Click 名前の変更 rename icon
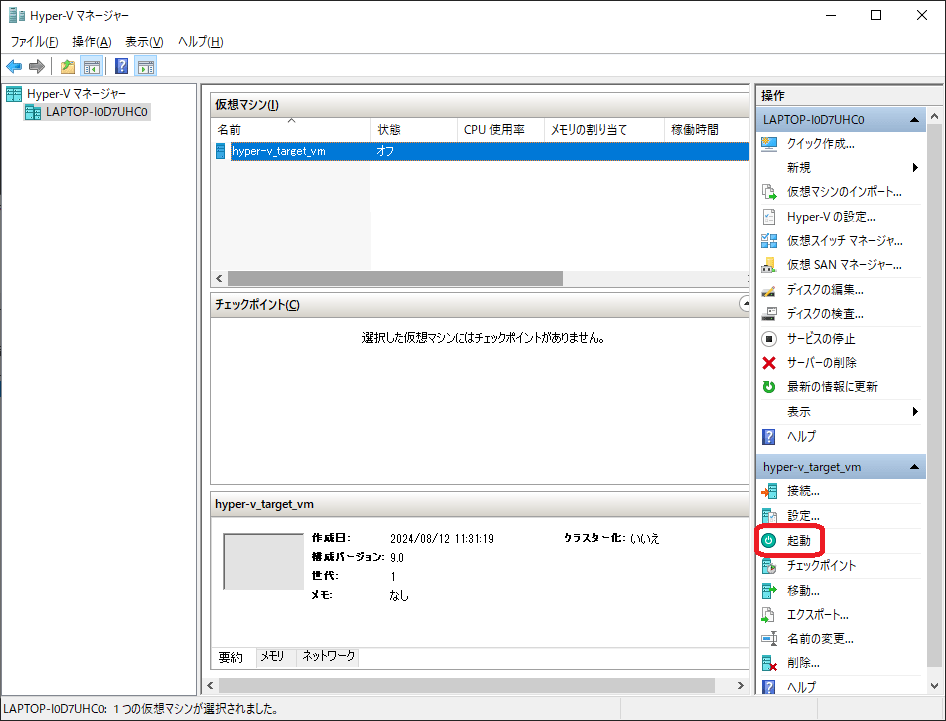The height and width of the screenshot is (721, 946). point(769,638)
